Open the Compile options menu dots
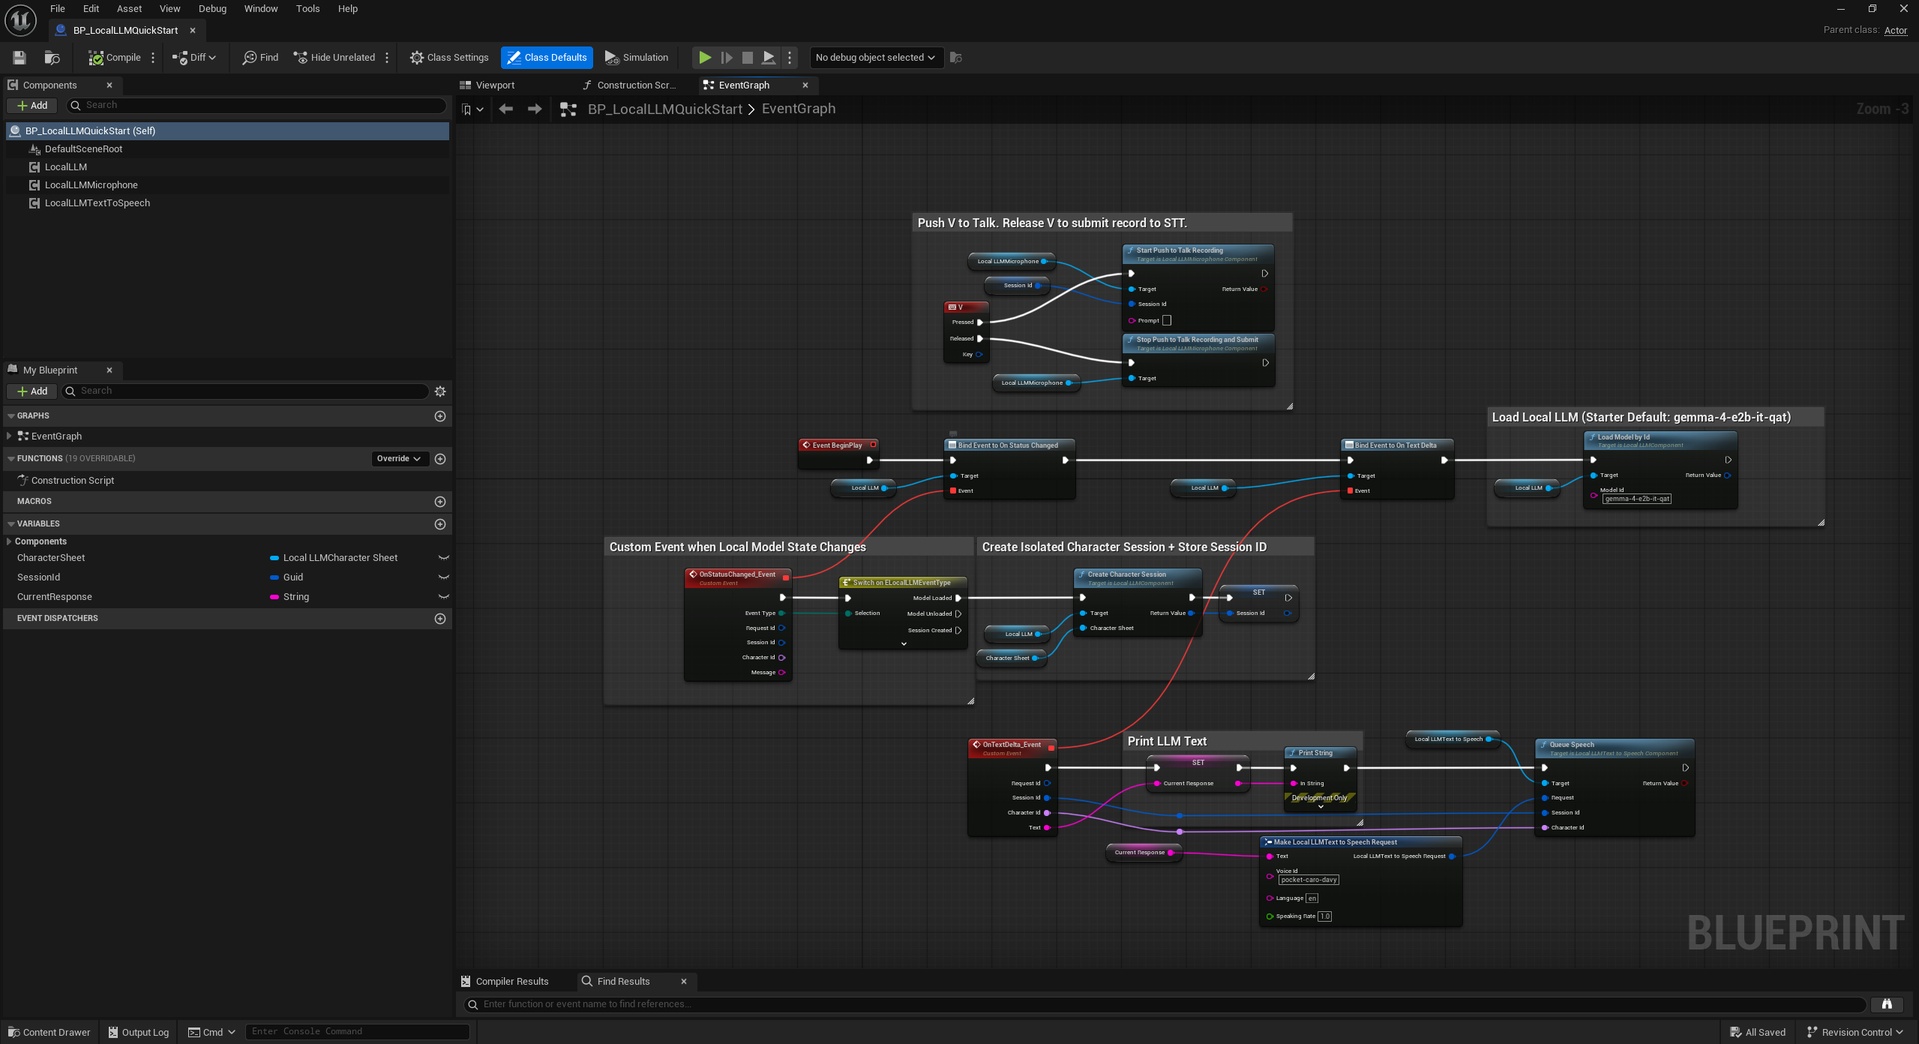The width and height of the screenshot is (1919, 1044). 153,57
